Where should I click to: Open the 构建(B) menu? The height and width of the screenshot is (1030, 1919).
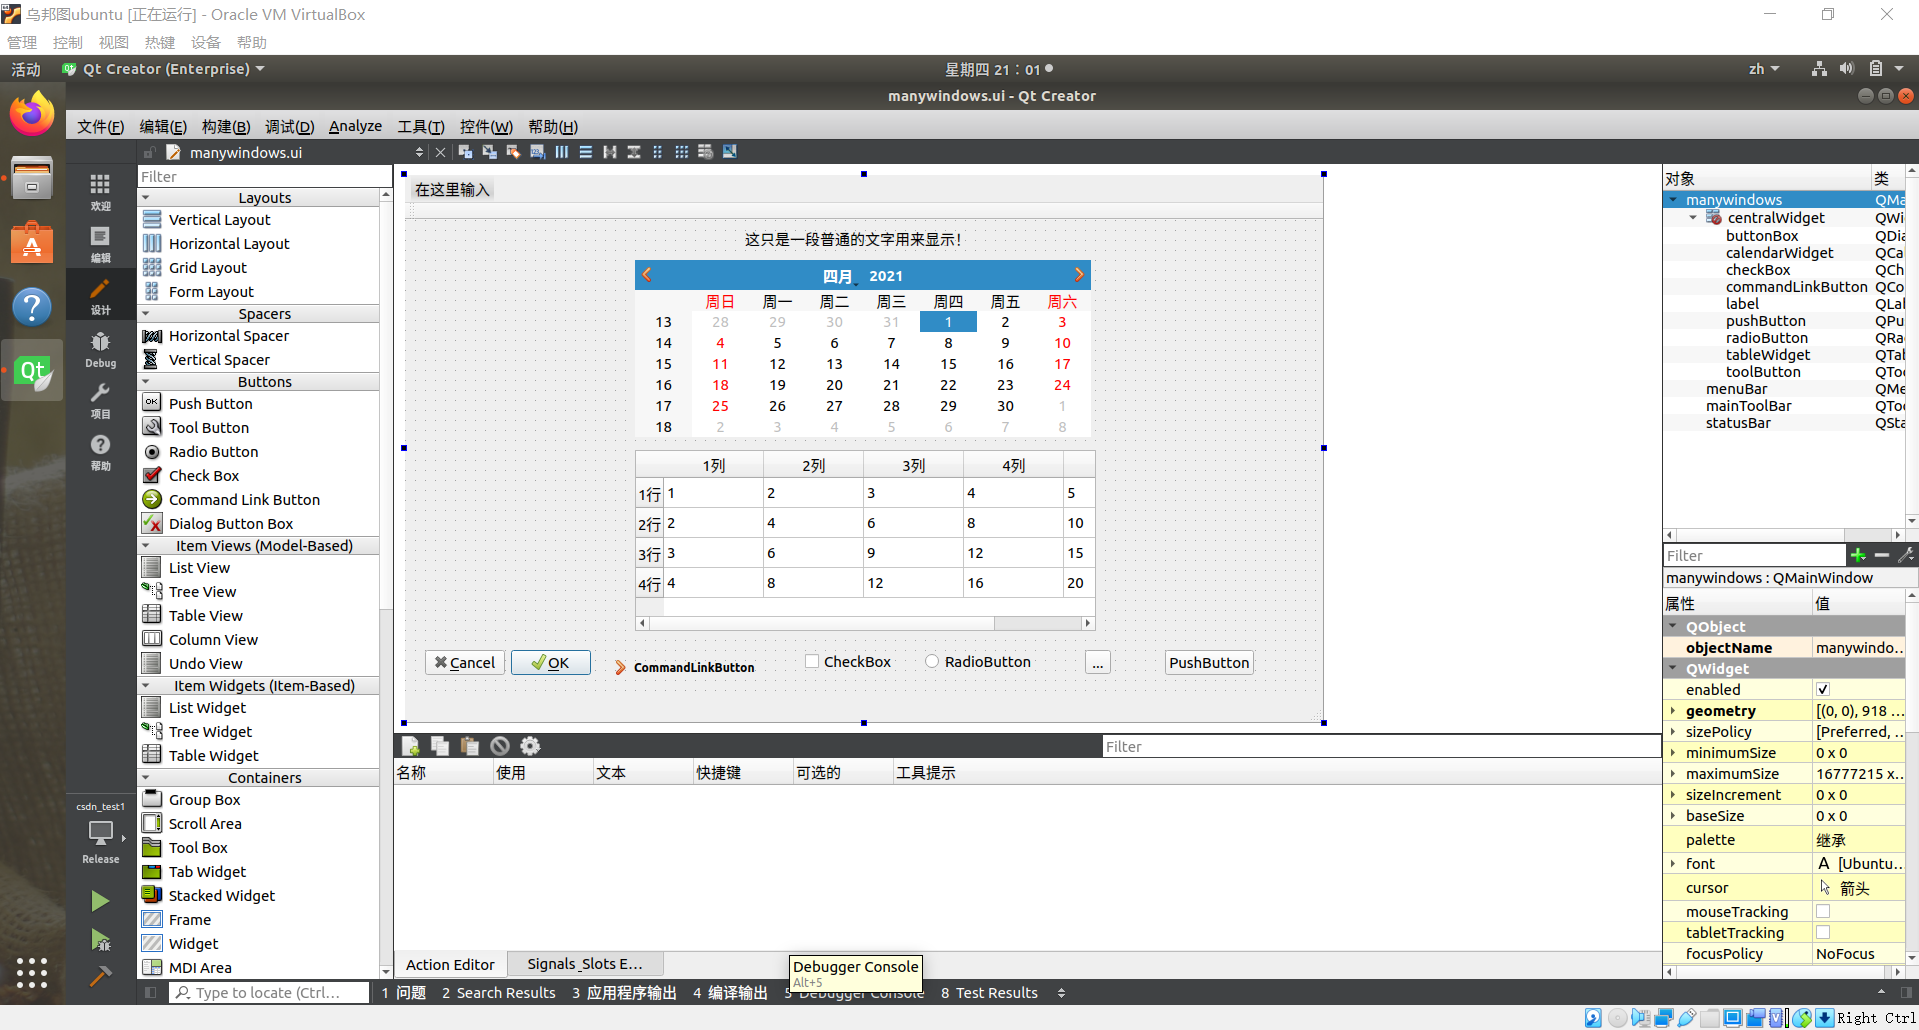click(x=224, y=126)
